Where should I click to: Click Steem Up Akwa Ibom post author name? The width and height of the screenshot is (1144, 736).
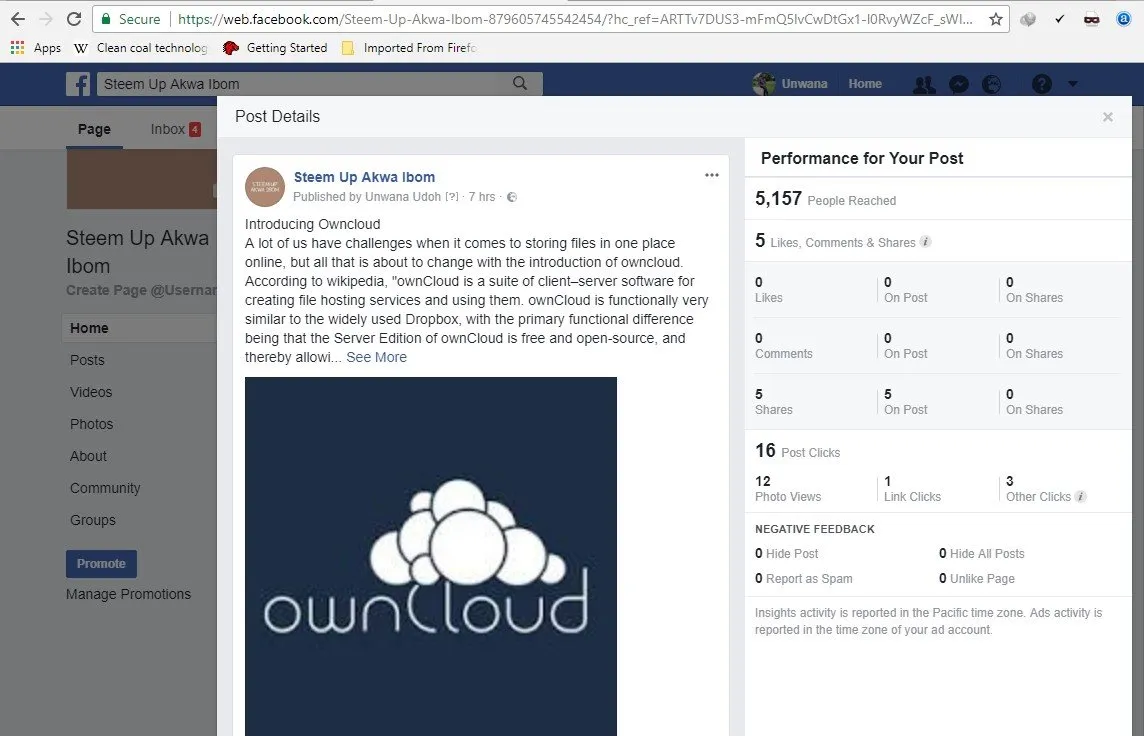[x=364, y=177]
